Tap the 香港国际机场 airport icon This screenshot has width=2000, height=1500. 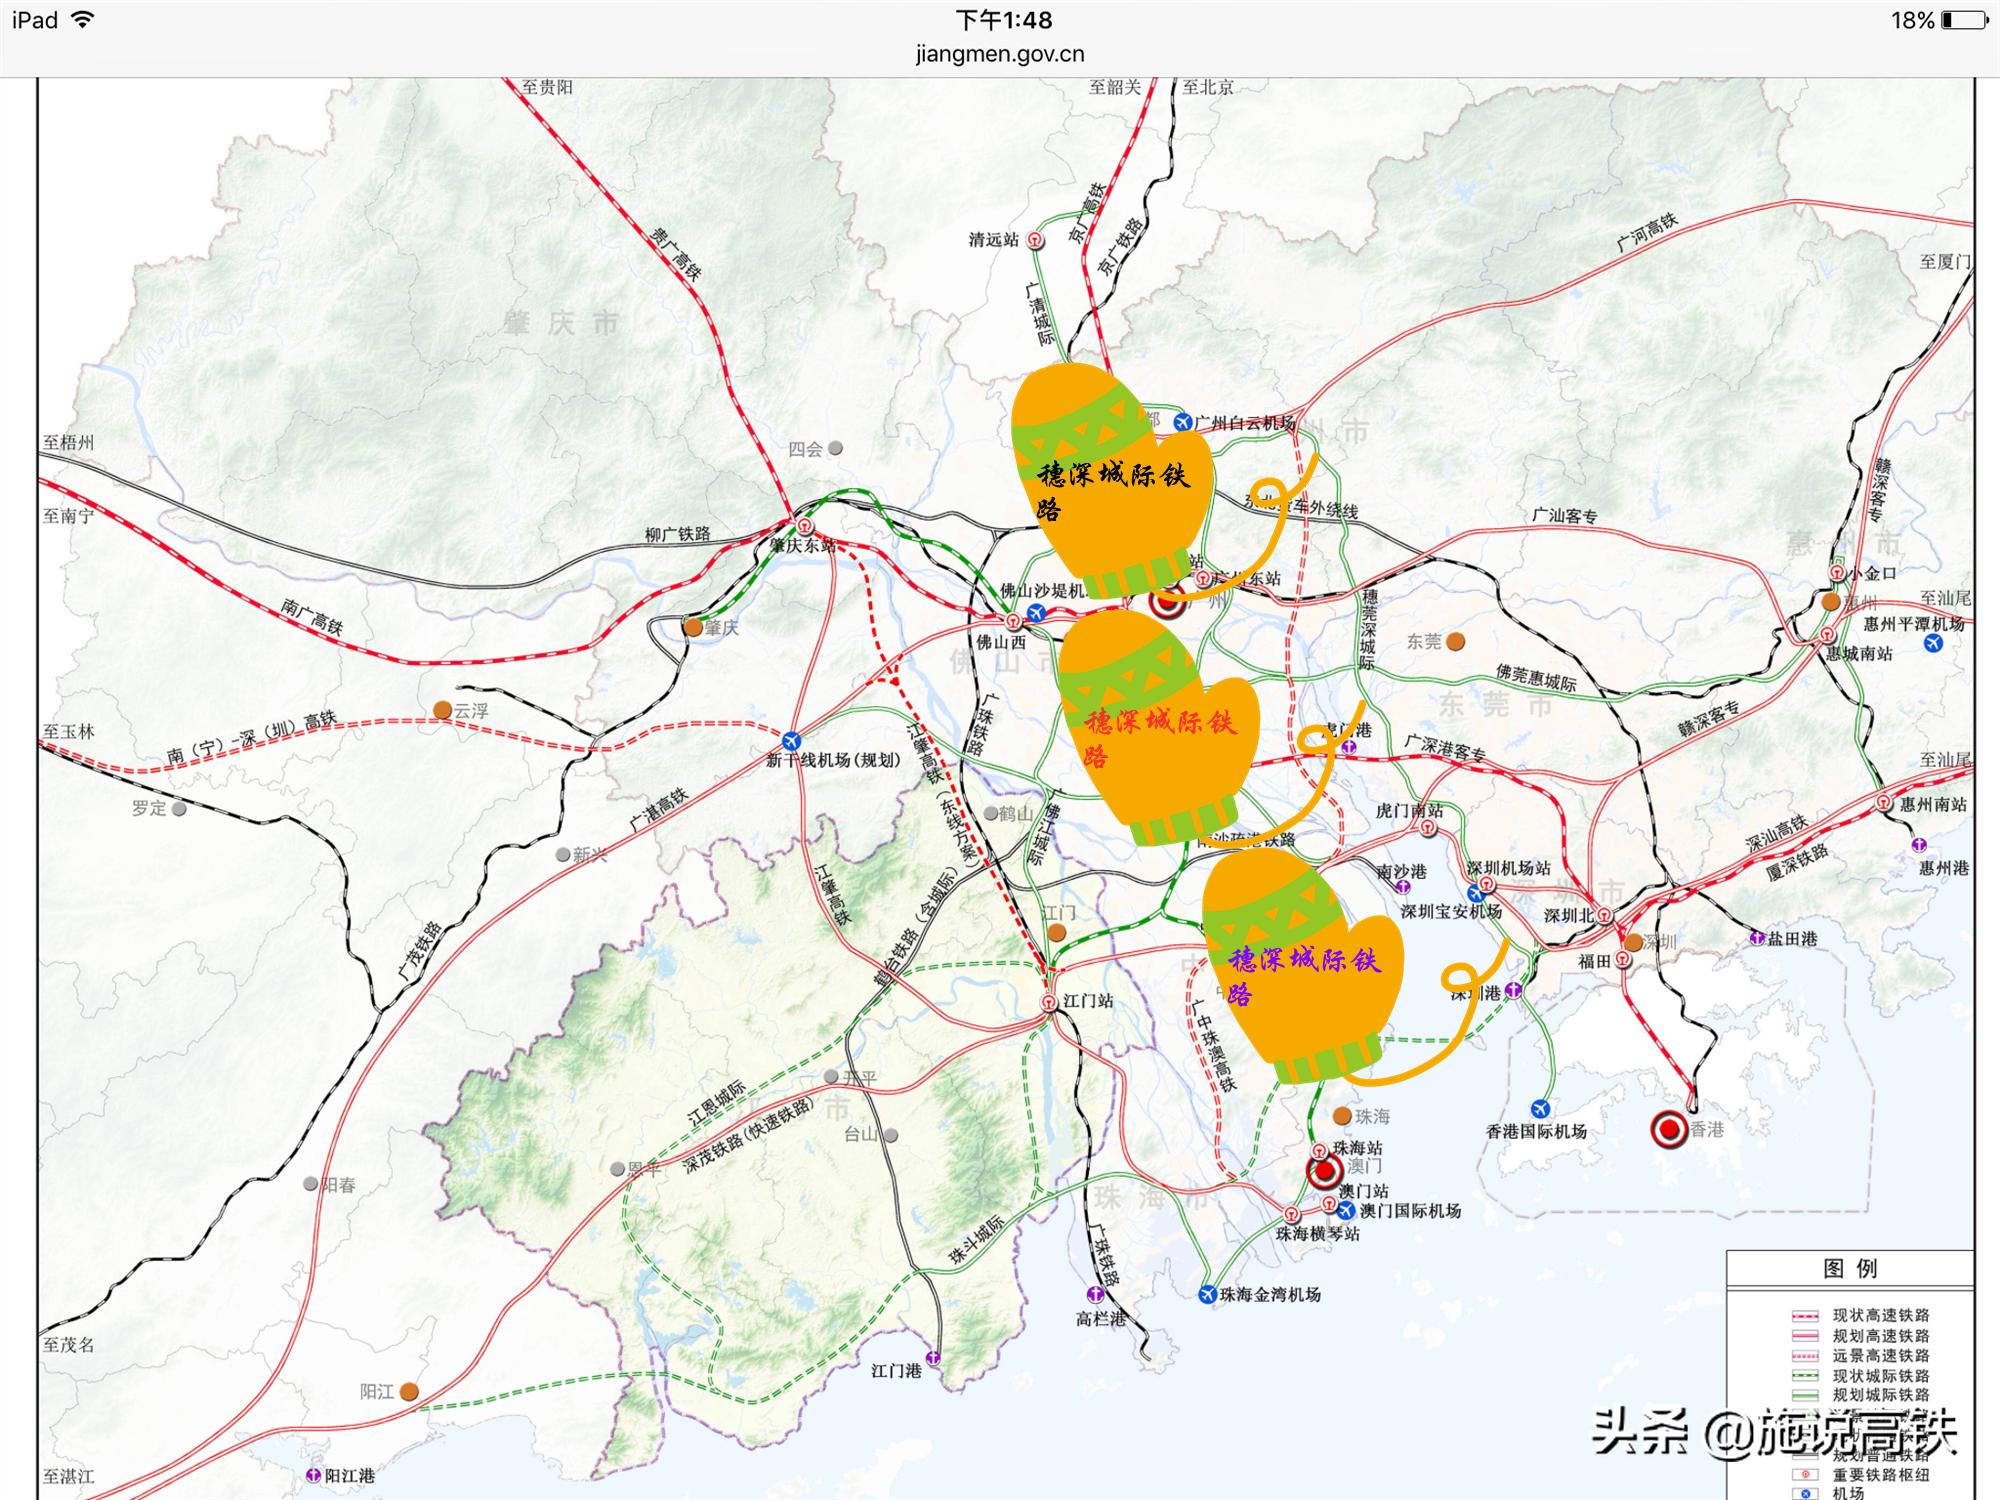tap(1541, 1109)
